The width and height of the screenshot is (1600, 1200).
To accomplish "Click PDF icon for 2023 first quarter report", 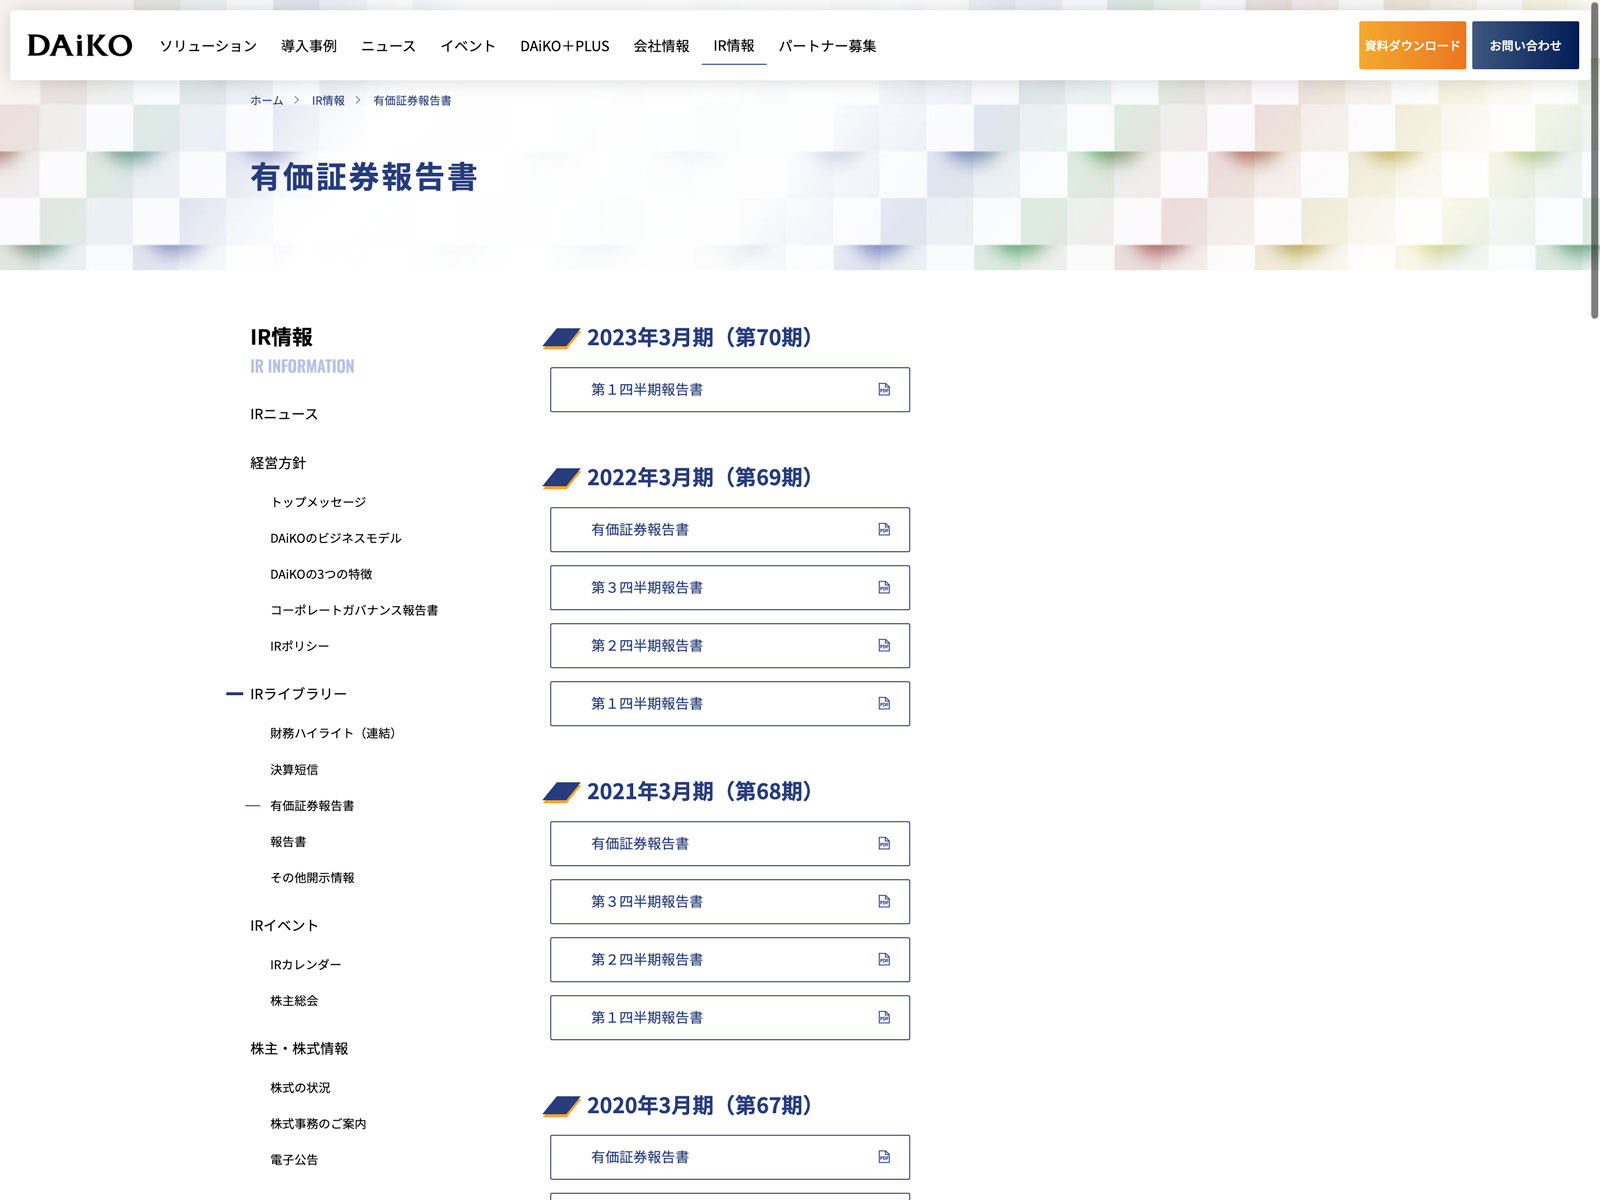I will tap(884, 390).
